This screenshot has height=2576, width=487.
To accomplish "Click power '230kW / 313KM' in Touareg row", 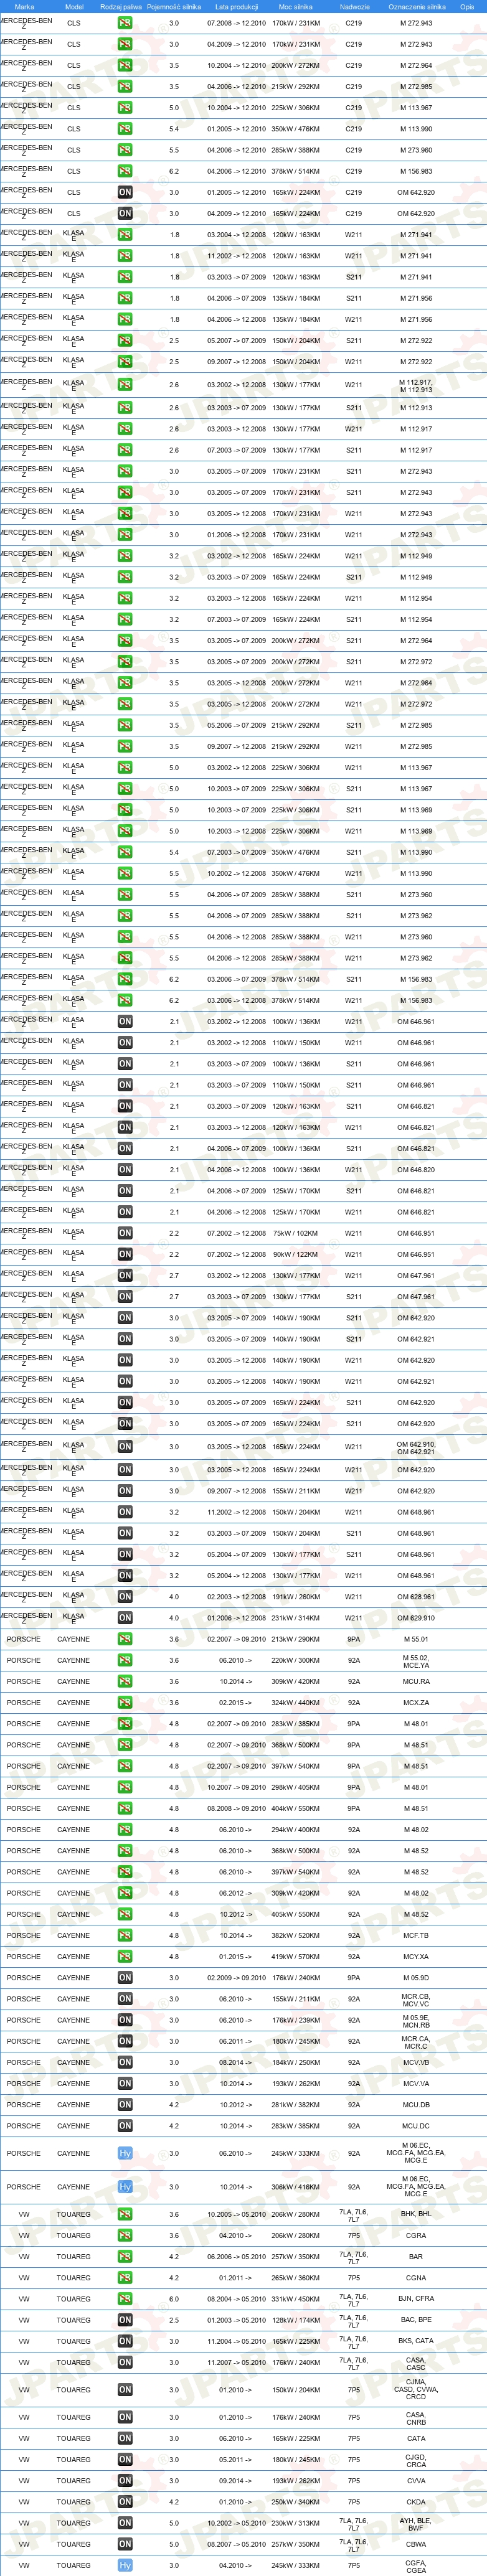I will (296, 2523).
